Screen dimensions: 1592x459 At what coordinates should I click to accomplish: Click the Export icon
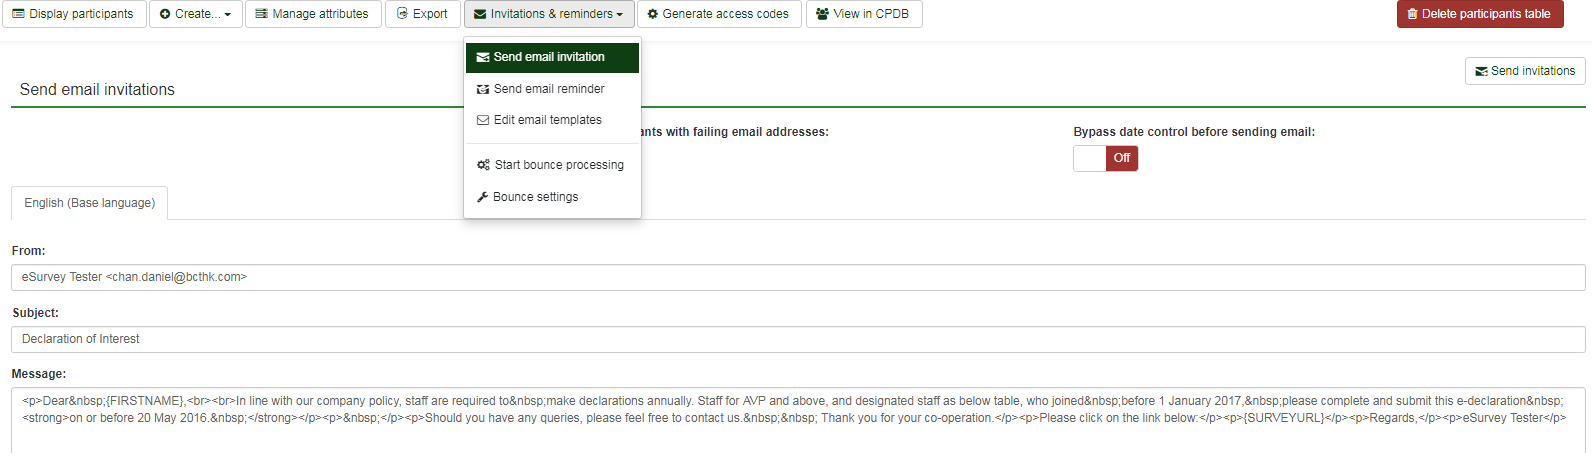(x=402, y=14)
